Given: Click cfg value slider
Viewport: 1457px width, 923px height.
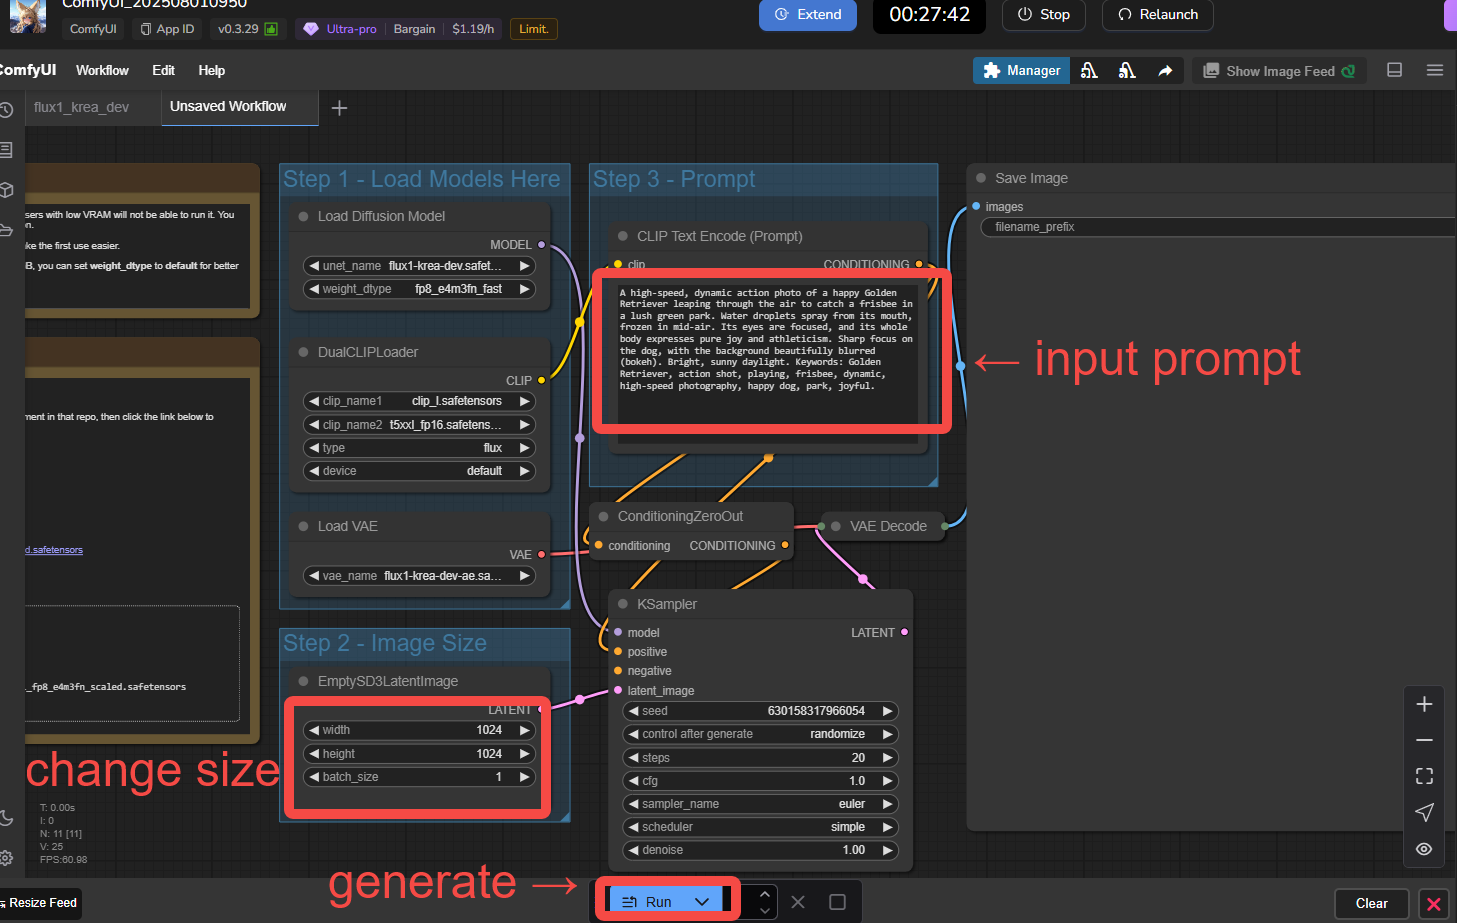Looking at the screenshot, I should click(x=760, y=781).
